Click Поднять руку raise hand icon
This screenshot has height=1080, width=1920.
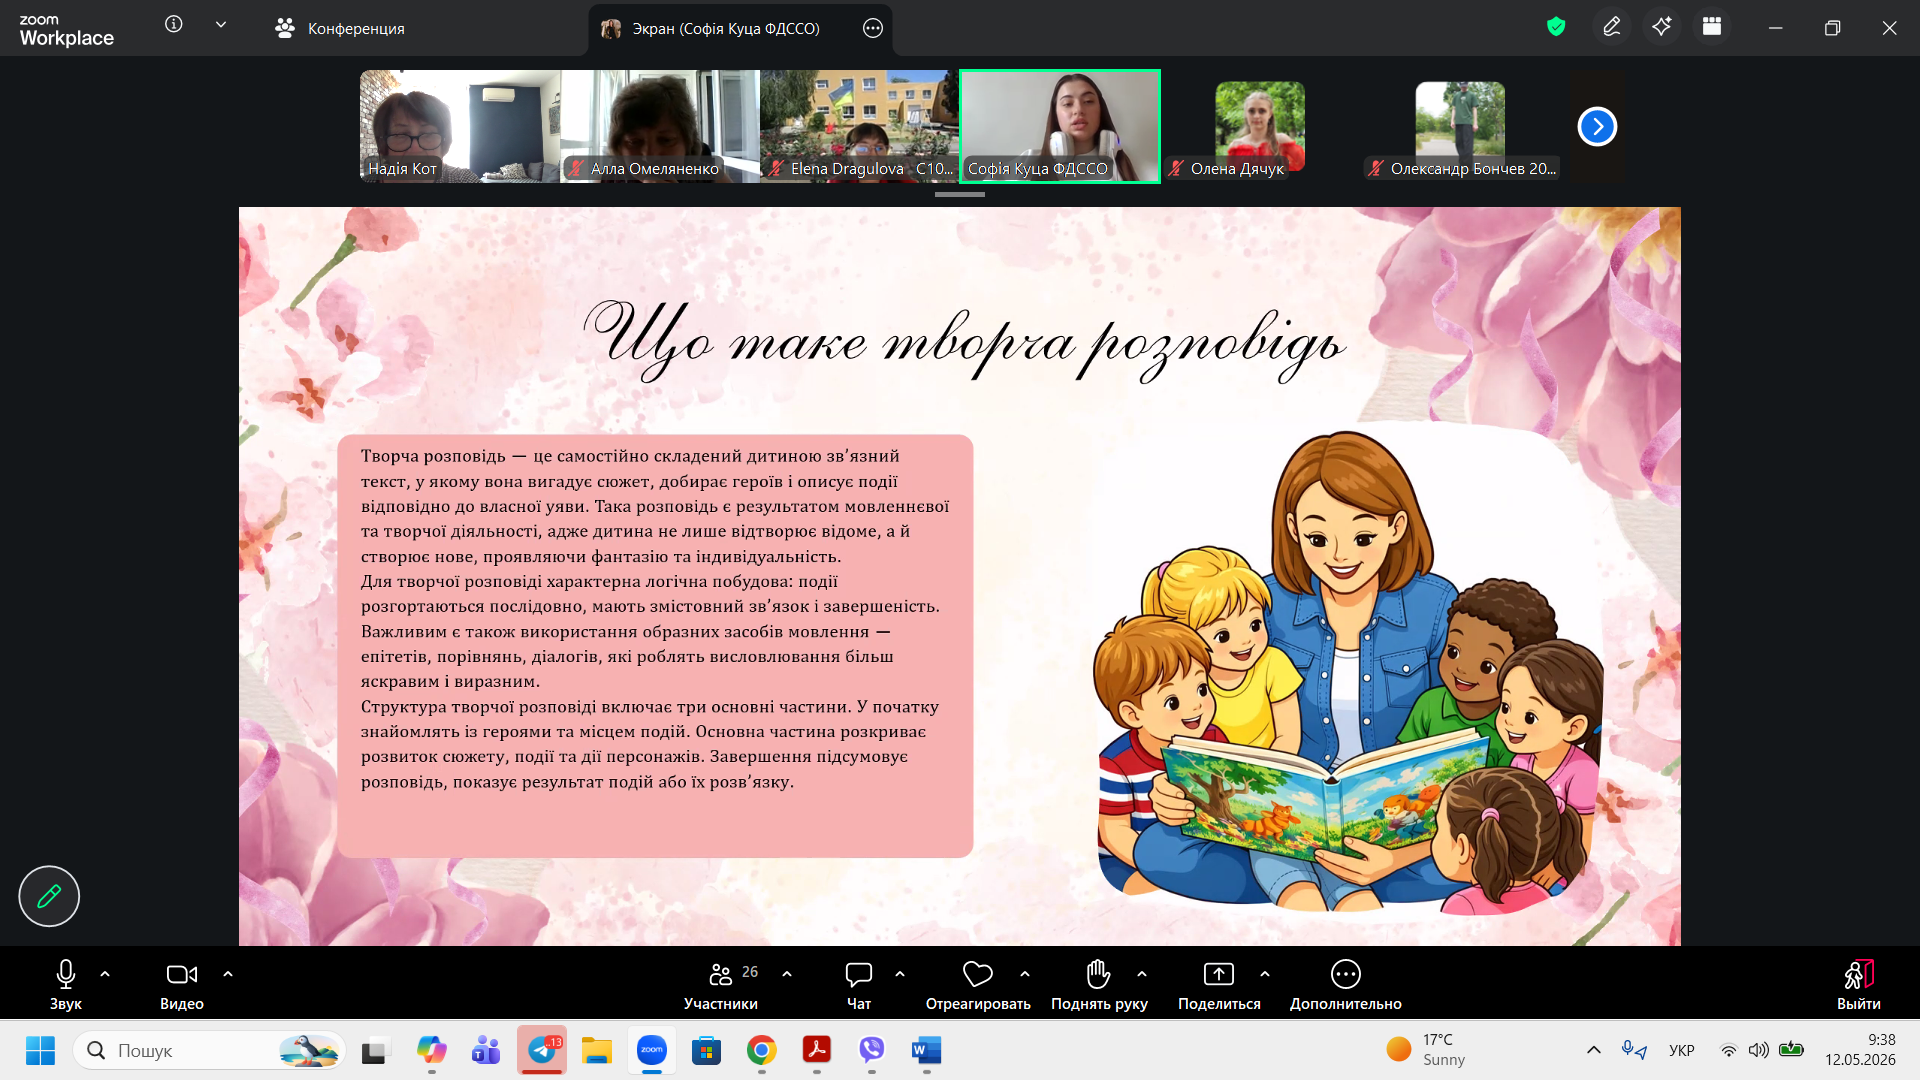click(x=1099, y=986)
